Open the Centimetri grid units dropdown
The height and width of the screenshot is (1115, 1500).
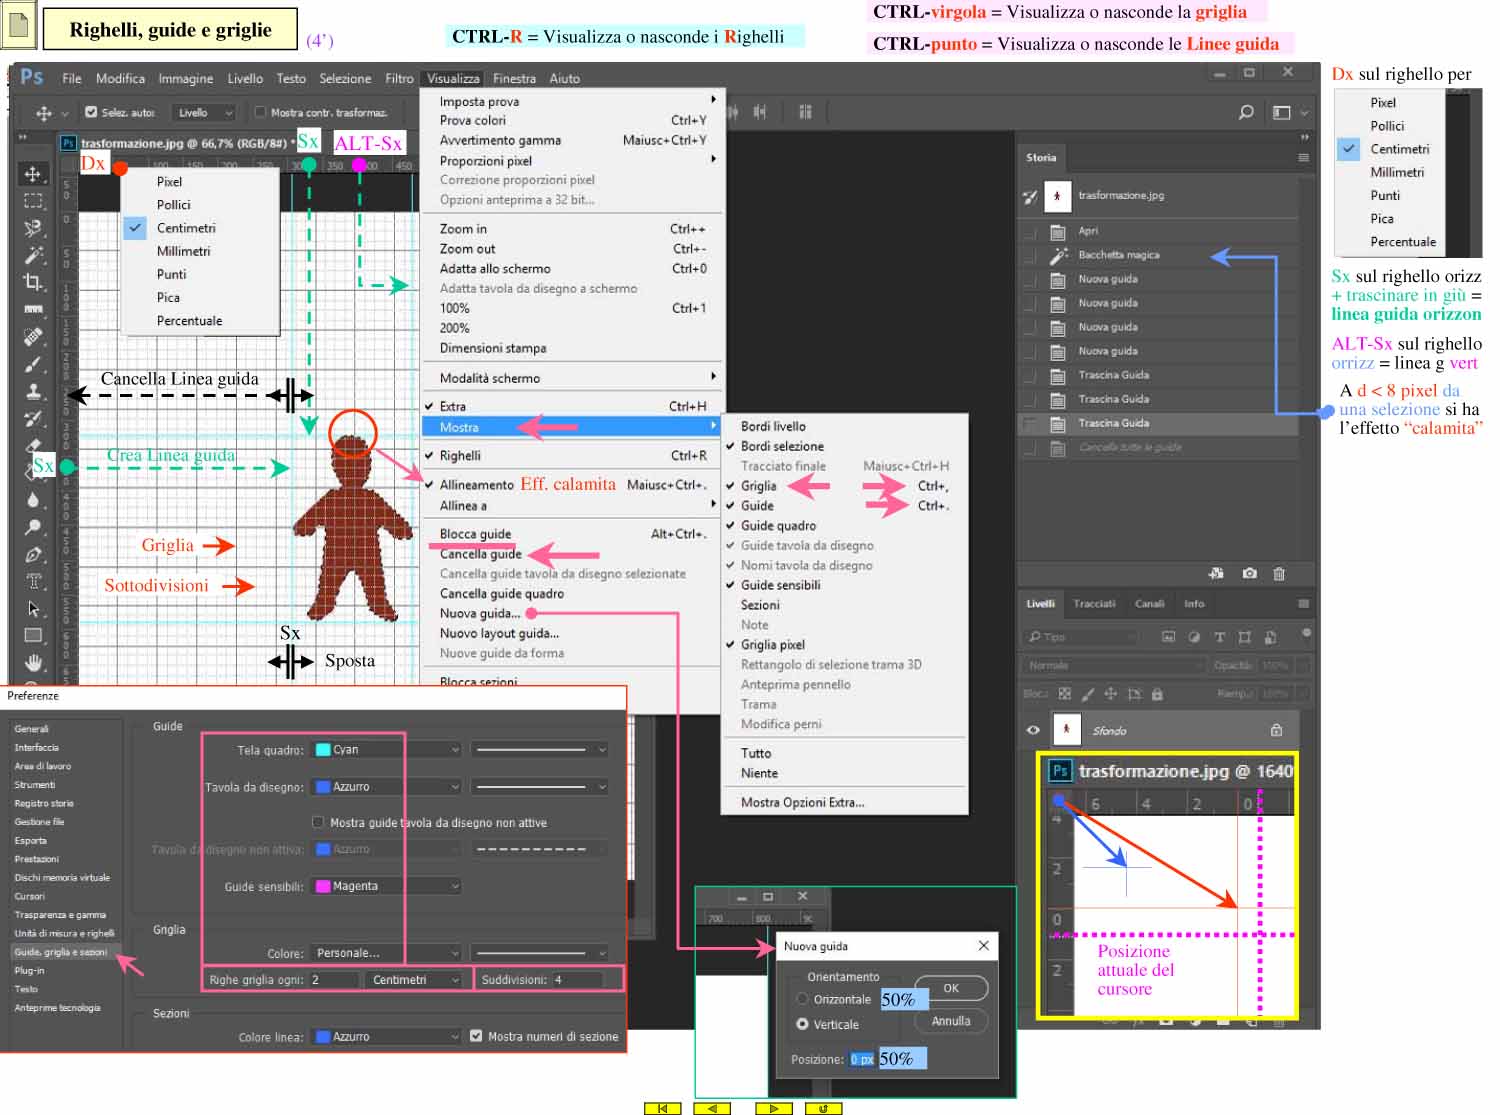click(x=415, y=980)
